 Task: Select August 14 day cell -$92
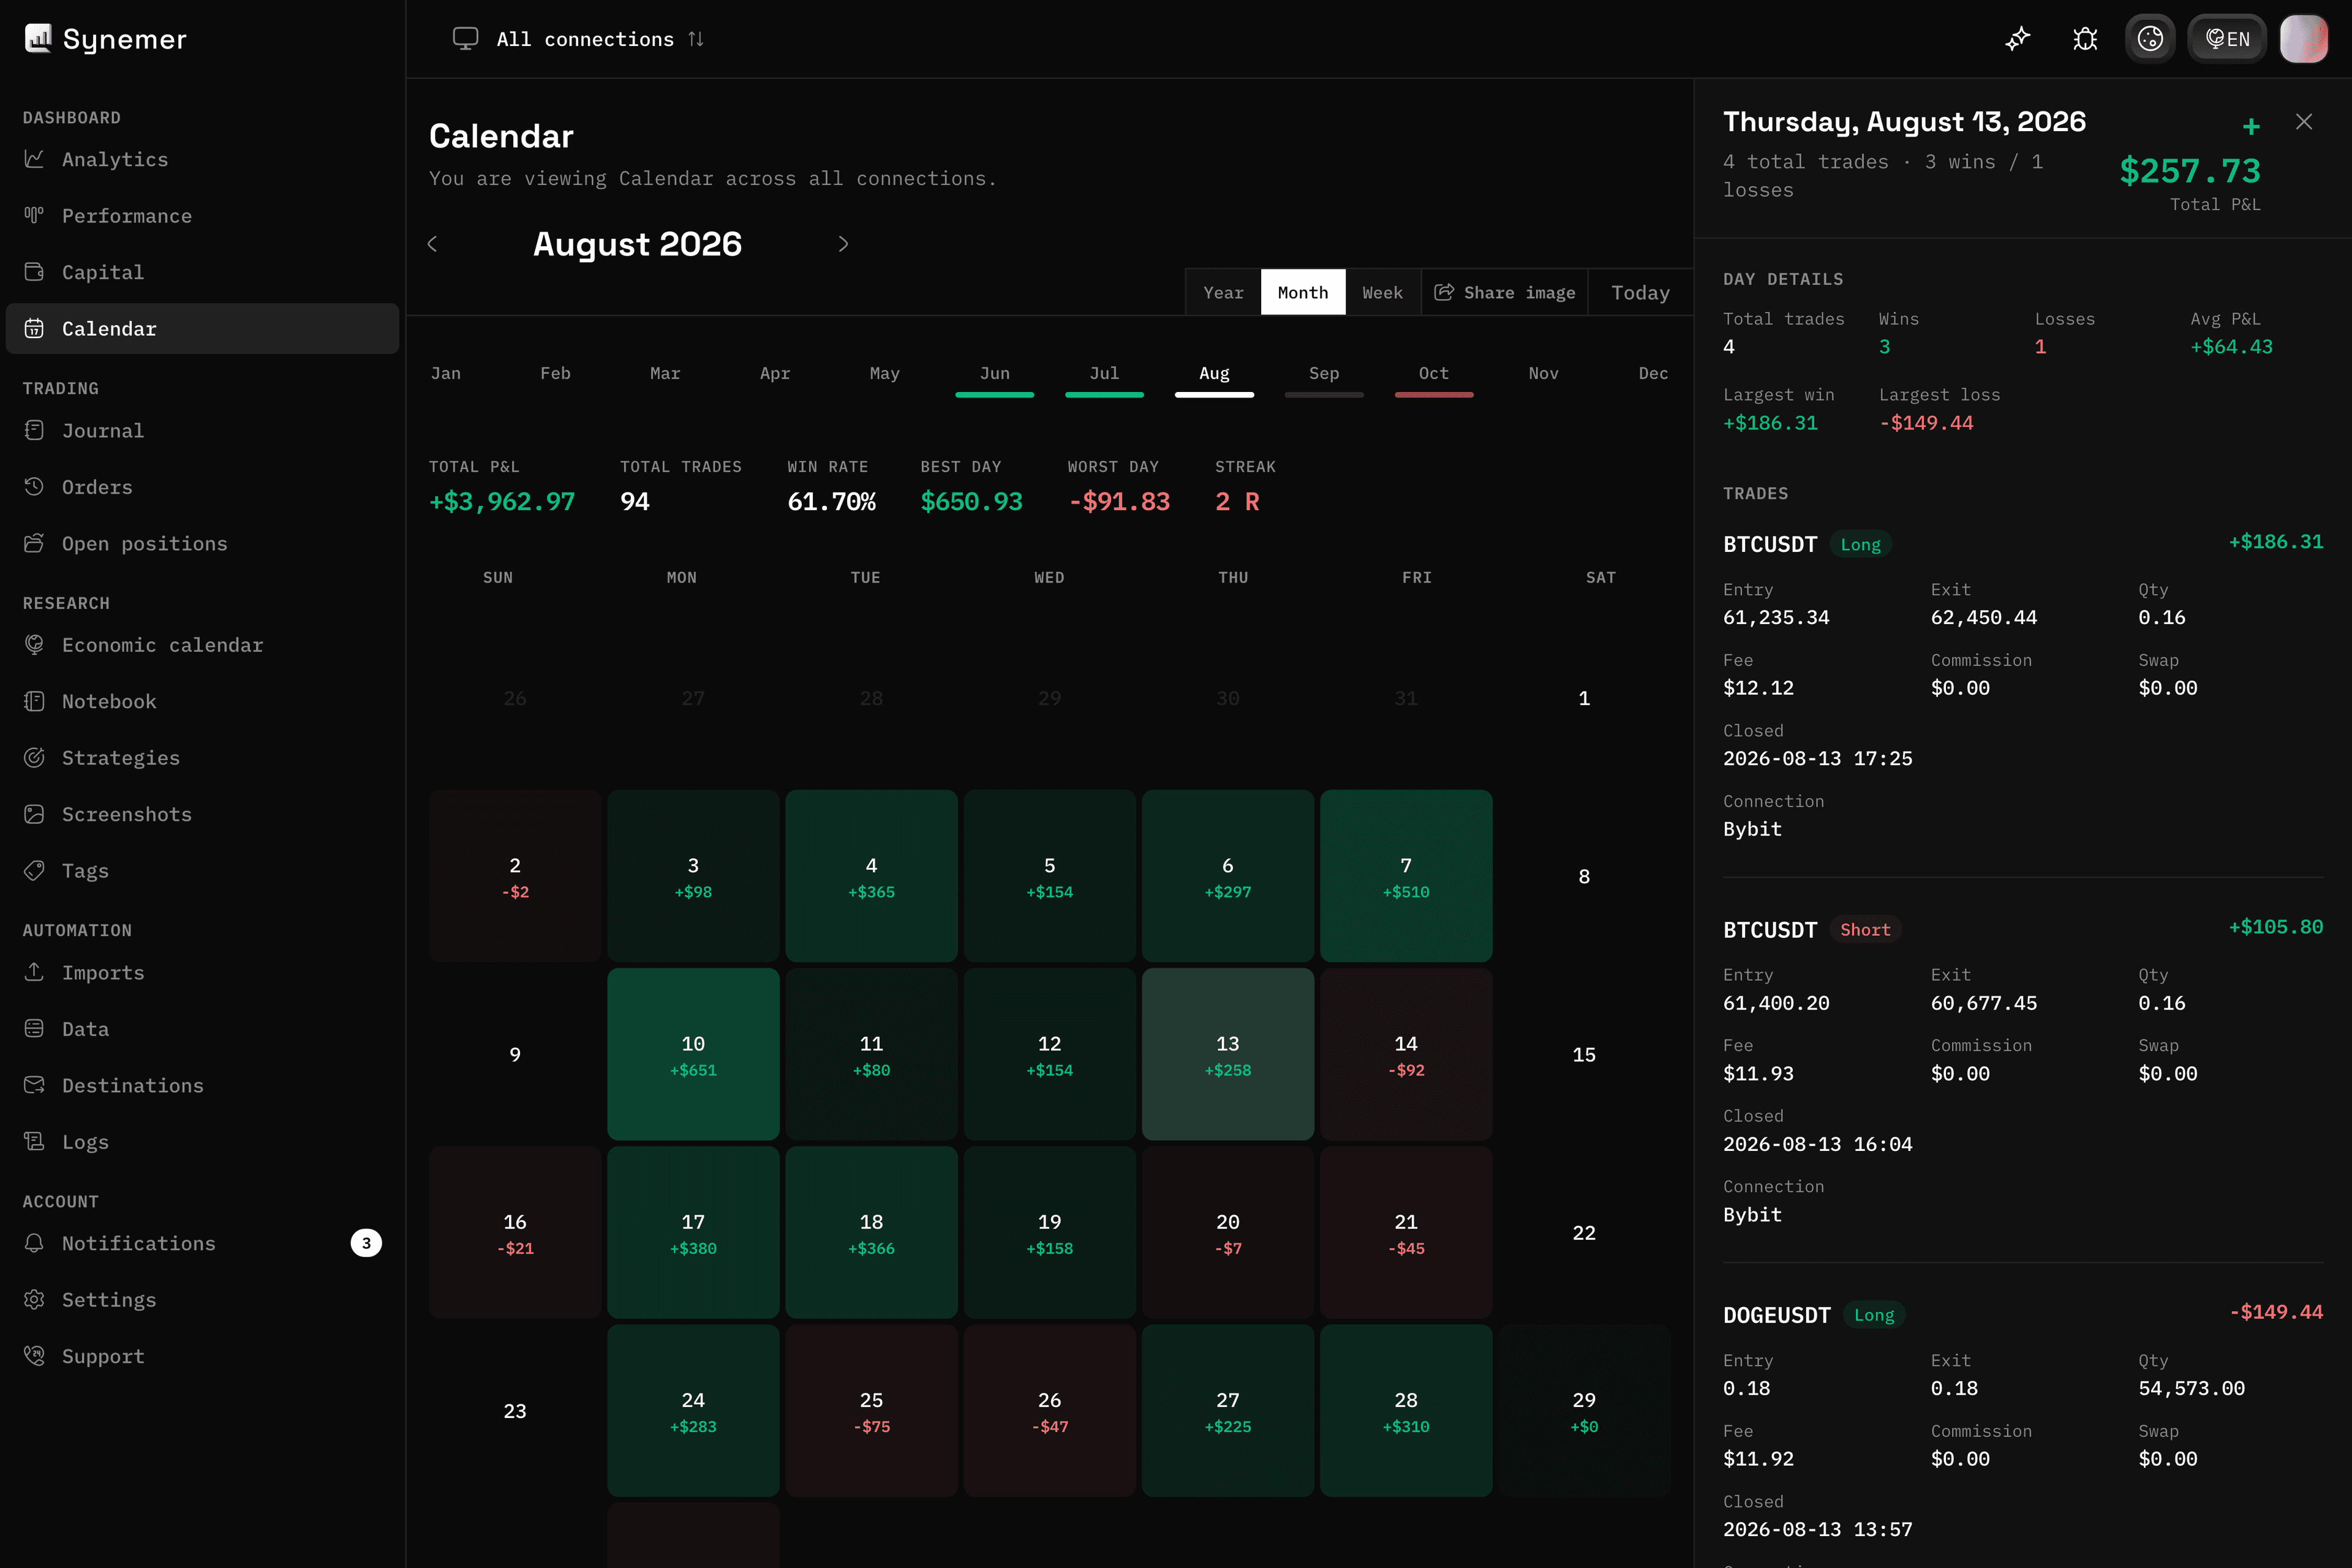[1406, 1054]
